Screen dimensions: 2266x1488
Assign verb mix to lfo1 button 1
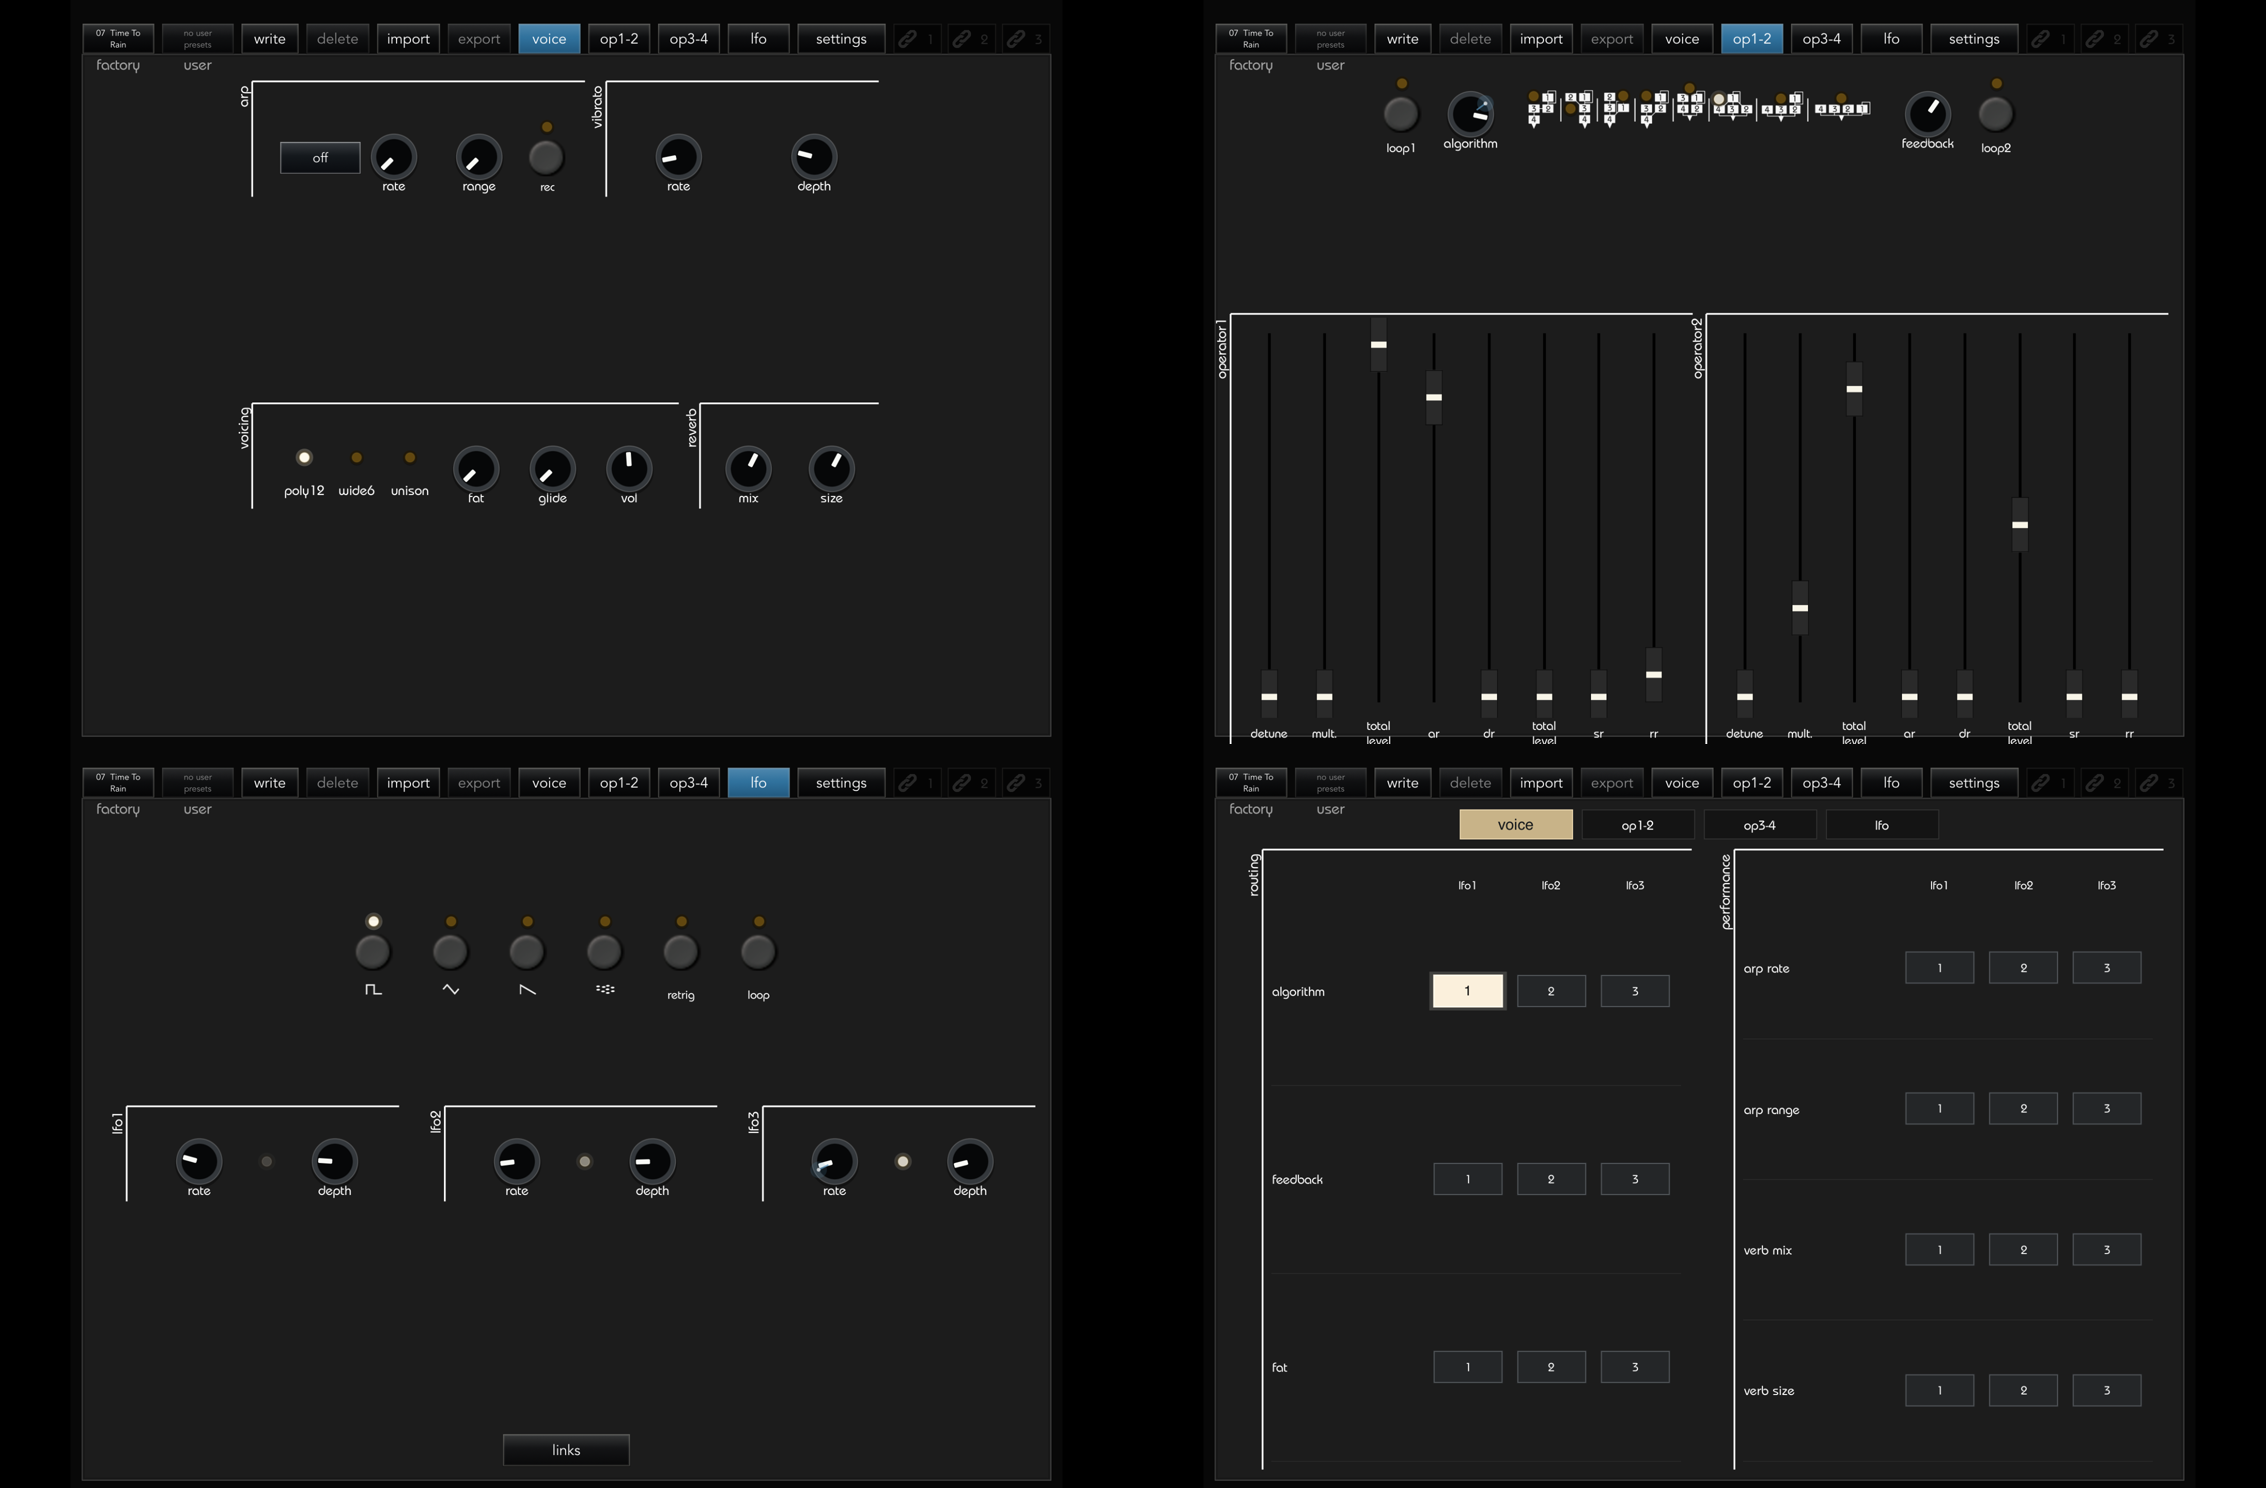1939,1250
